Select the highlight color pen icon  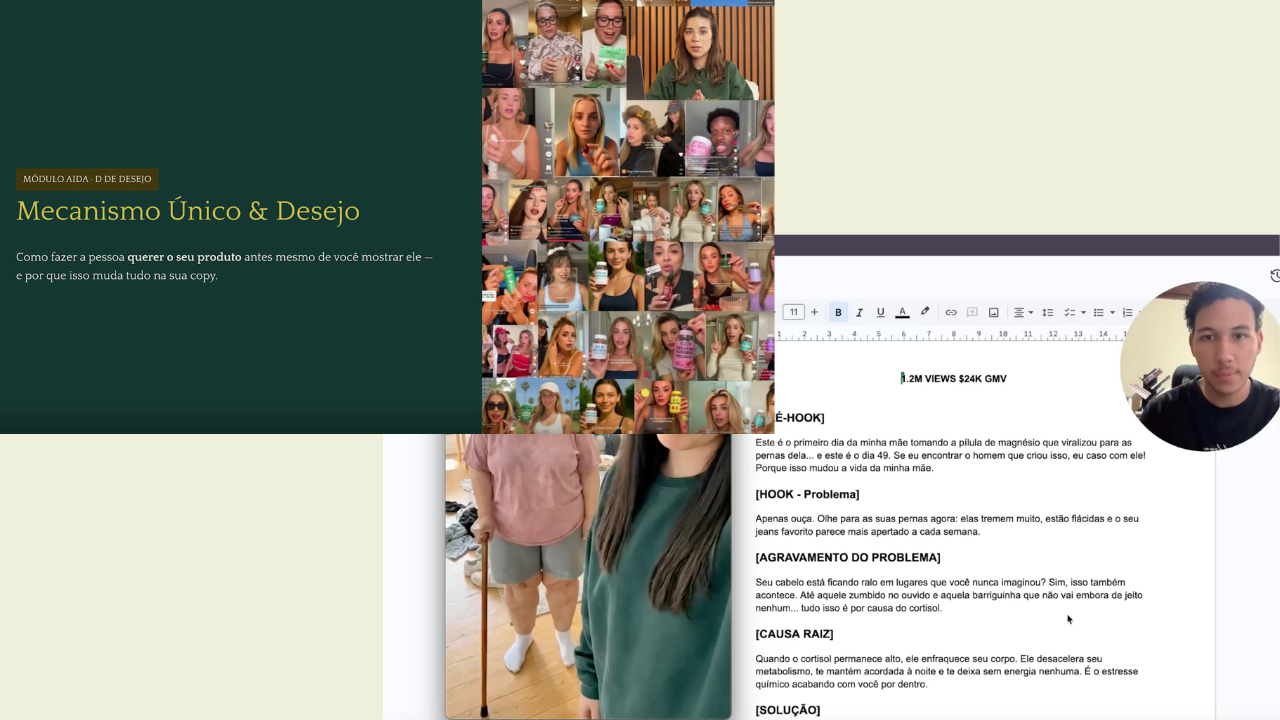925,312
